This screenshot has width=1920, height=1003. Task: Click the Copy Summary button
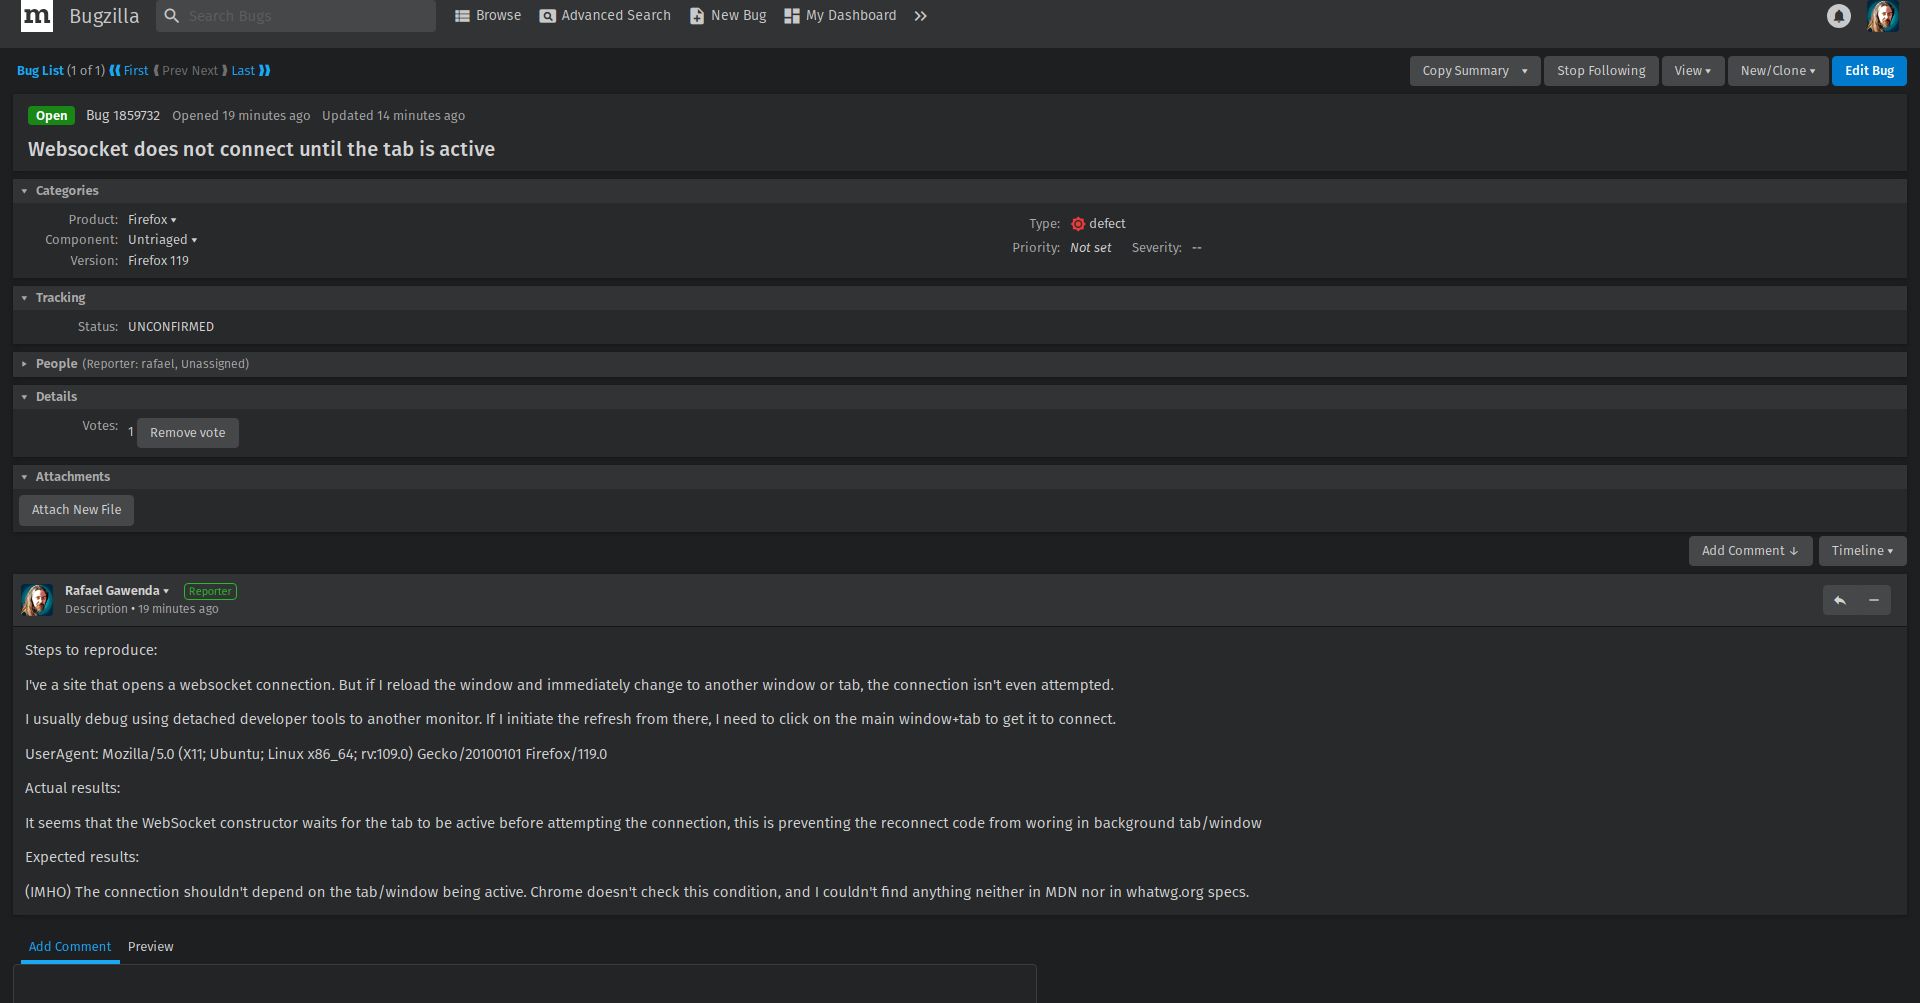click(x=1465, y=71)
